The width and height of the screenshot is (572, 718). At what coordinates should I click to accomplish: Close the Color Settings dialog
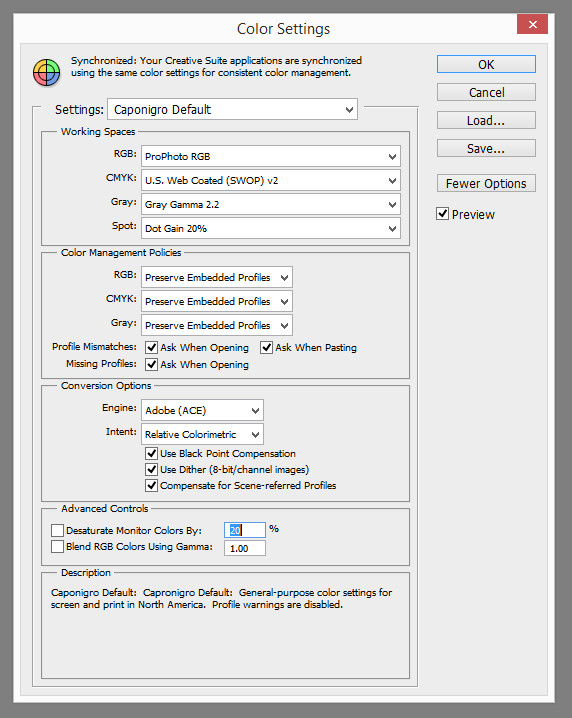[532, 24]
